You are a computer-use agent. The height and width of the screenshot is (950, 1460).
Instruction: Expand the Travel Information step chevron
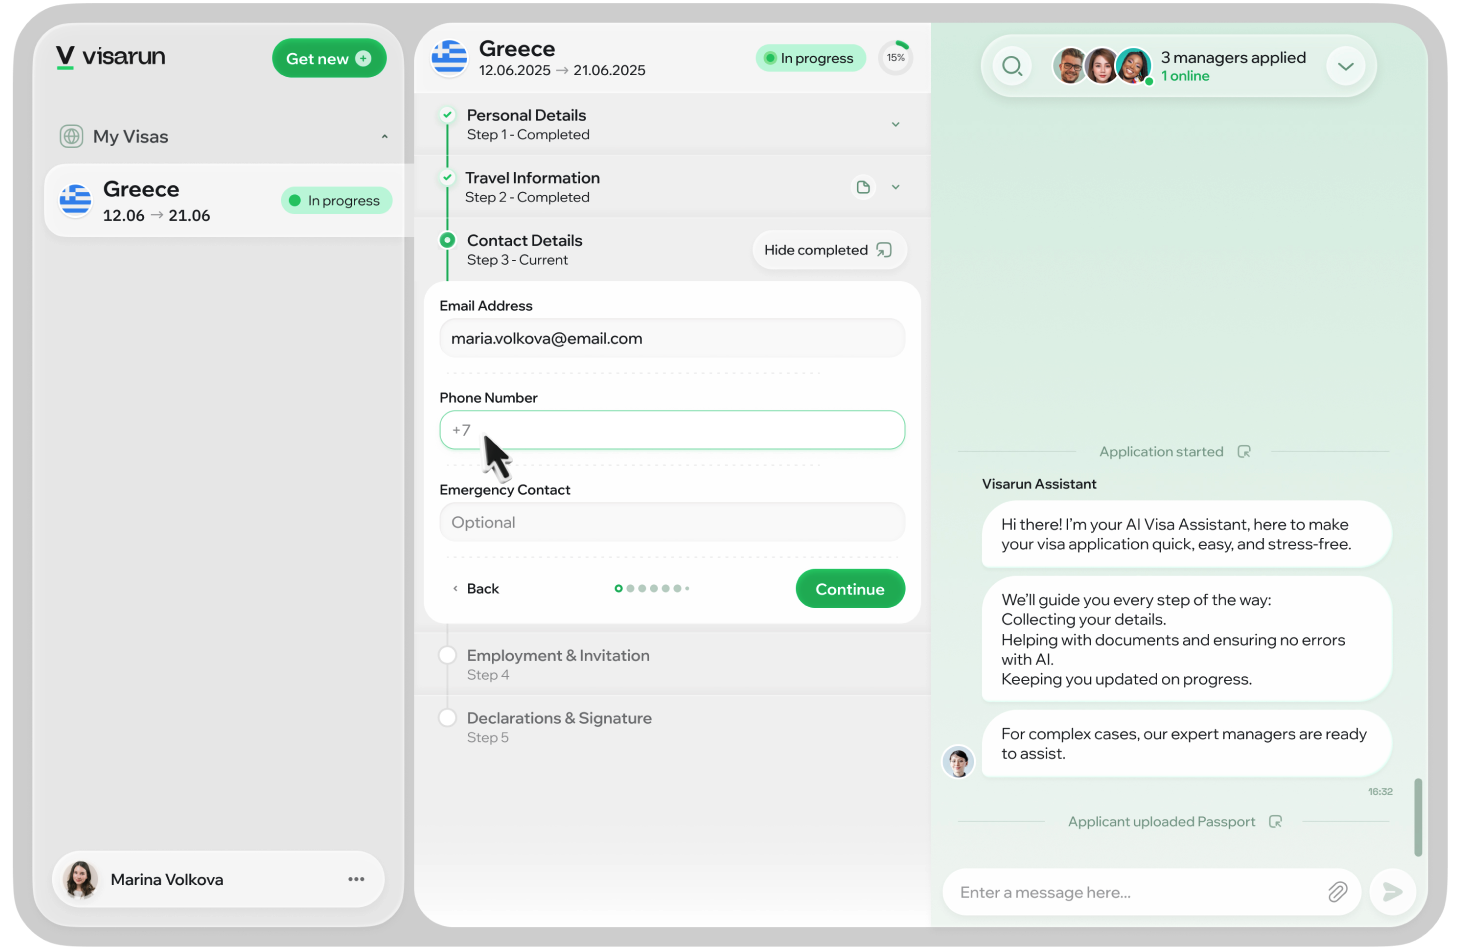[895, 187]
